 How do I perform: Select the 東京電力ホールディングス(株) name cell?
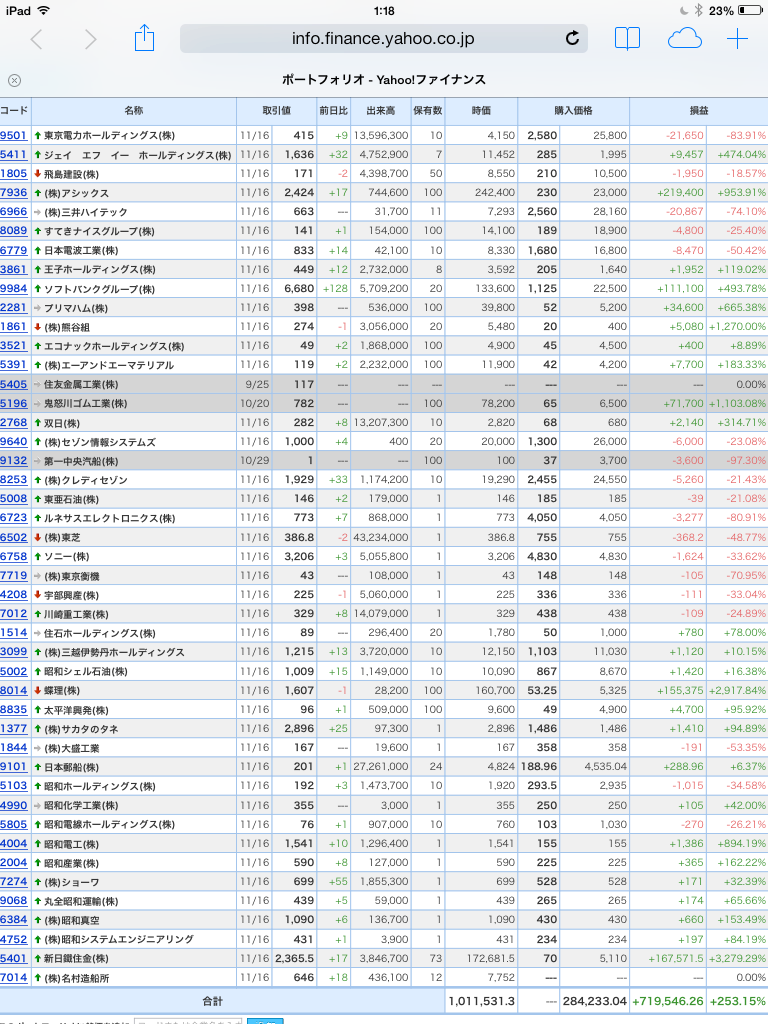point(134,135)
